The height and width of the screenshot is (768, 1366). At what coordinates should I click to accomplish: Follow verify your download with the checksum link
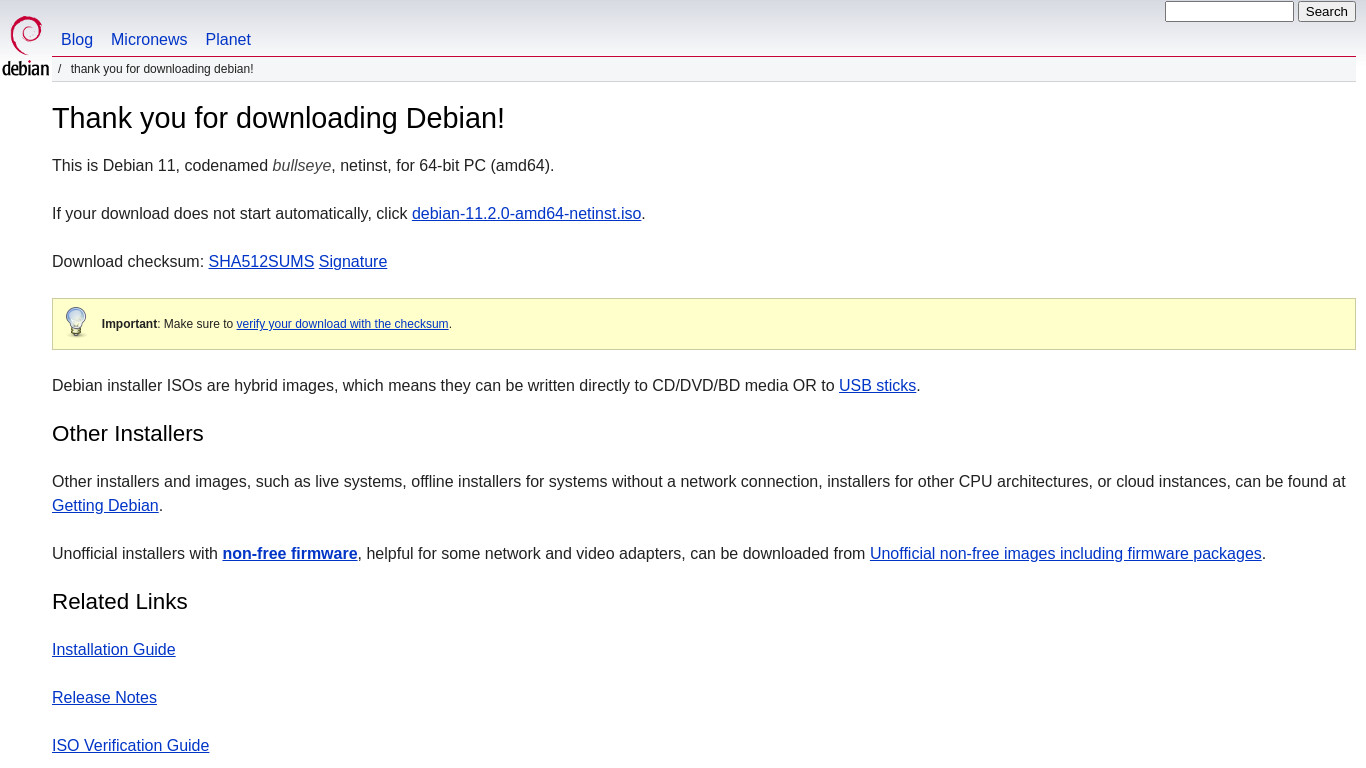click(342, 324)
